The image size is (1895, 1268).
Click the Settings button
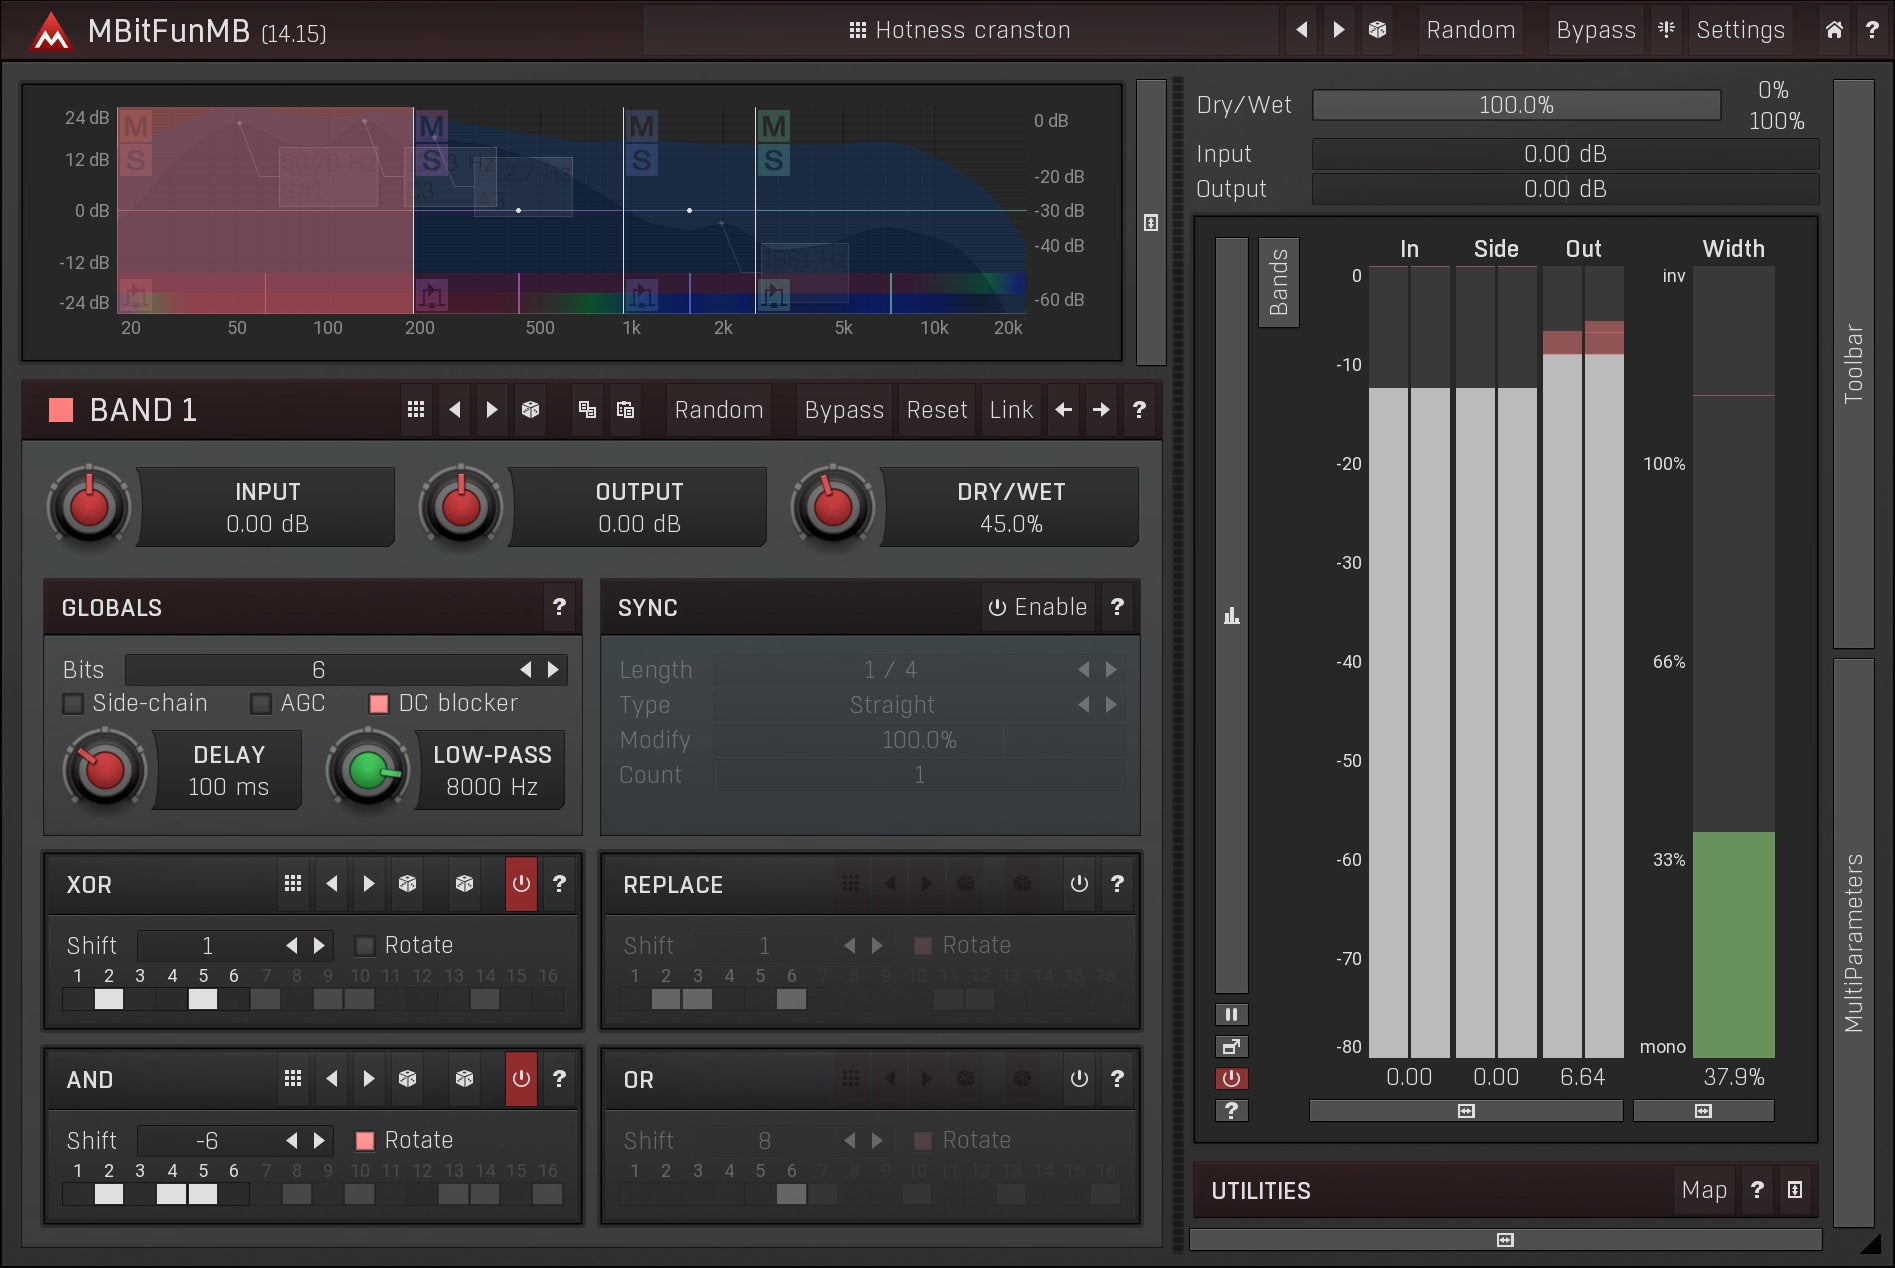(1740, 30)
